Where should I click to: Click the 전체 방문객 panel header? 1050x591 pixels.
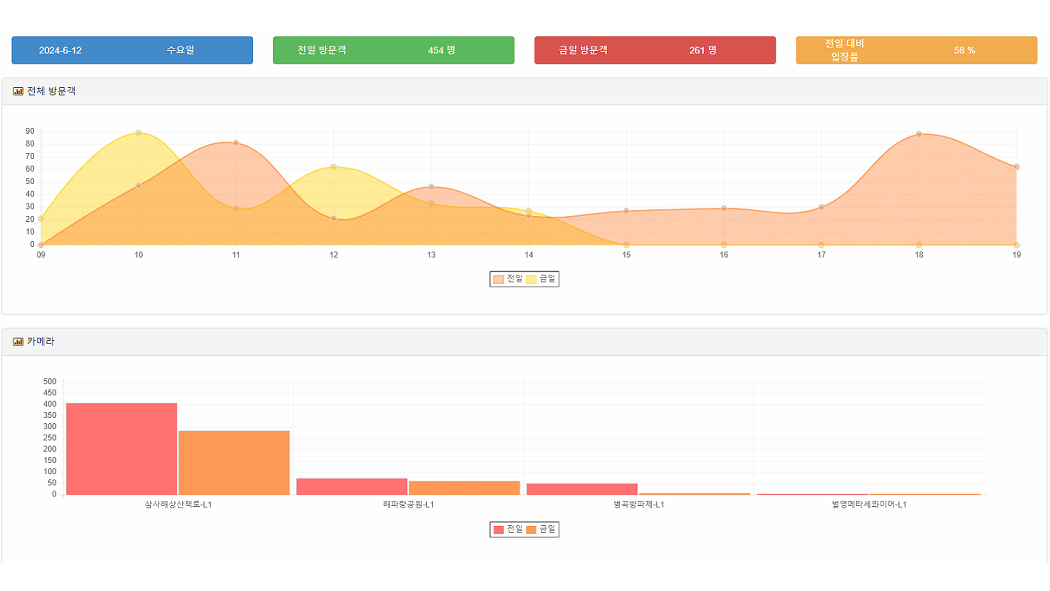[524, 92]
